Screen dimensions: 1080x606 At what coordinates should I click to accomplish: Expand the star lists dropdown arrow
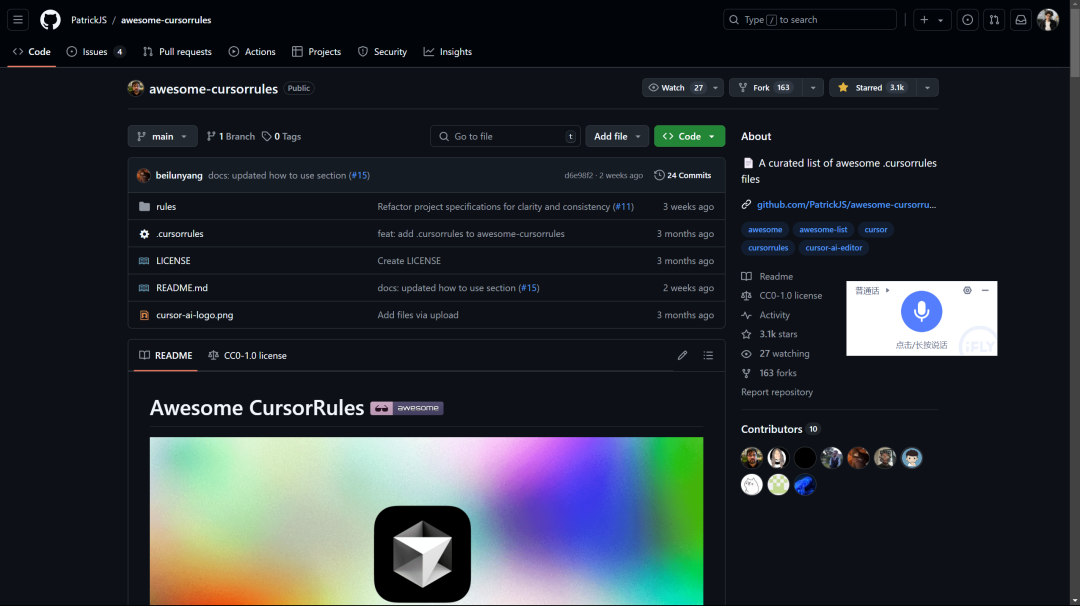pyautogui.click(x=927, y=87)
